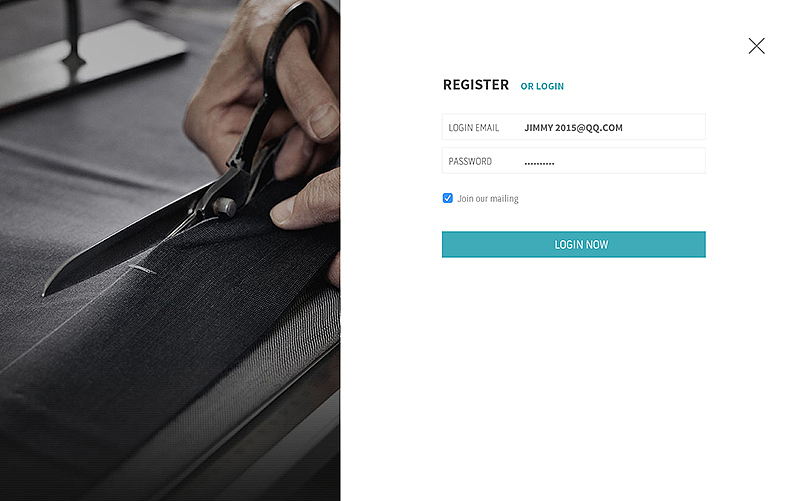Focus the login email input field
The image size is (800, 501).
click(x=573, y=127)
